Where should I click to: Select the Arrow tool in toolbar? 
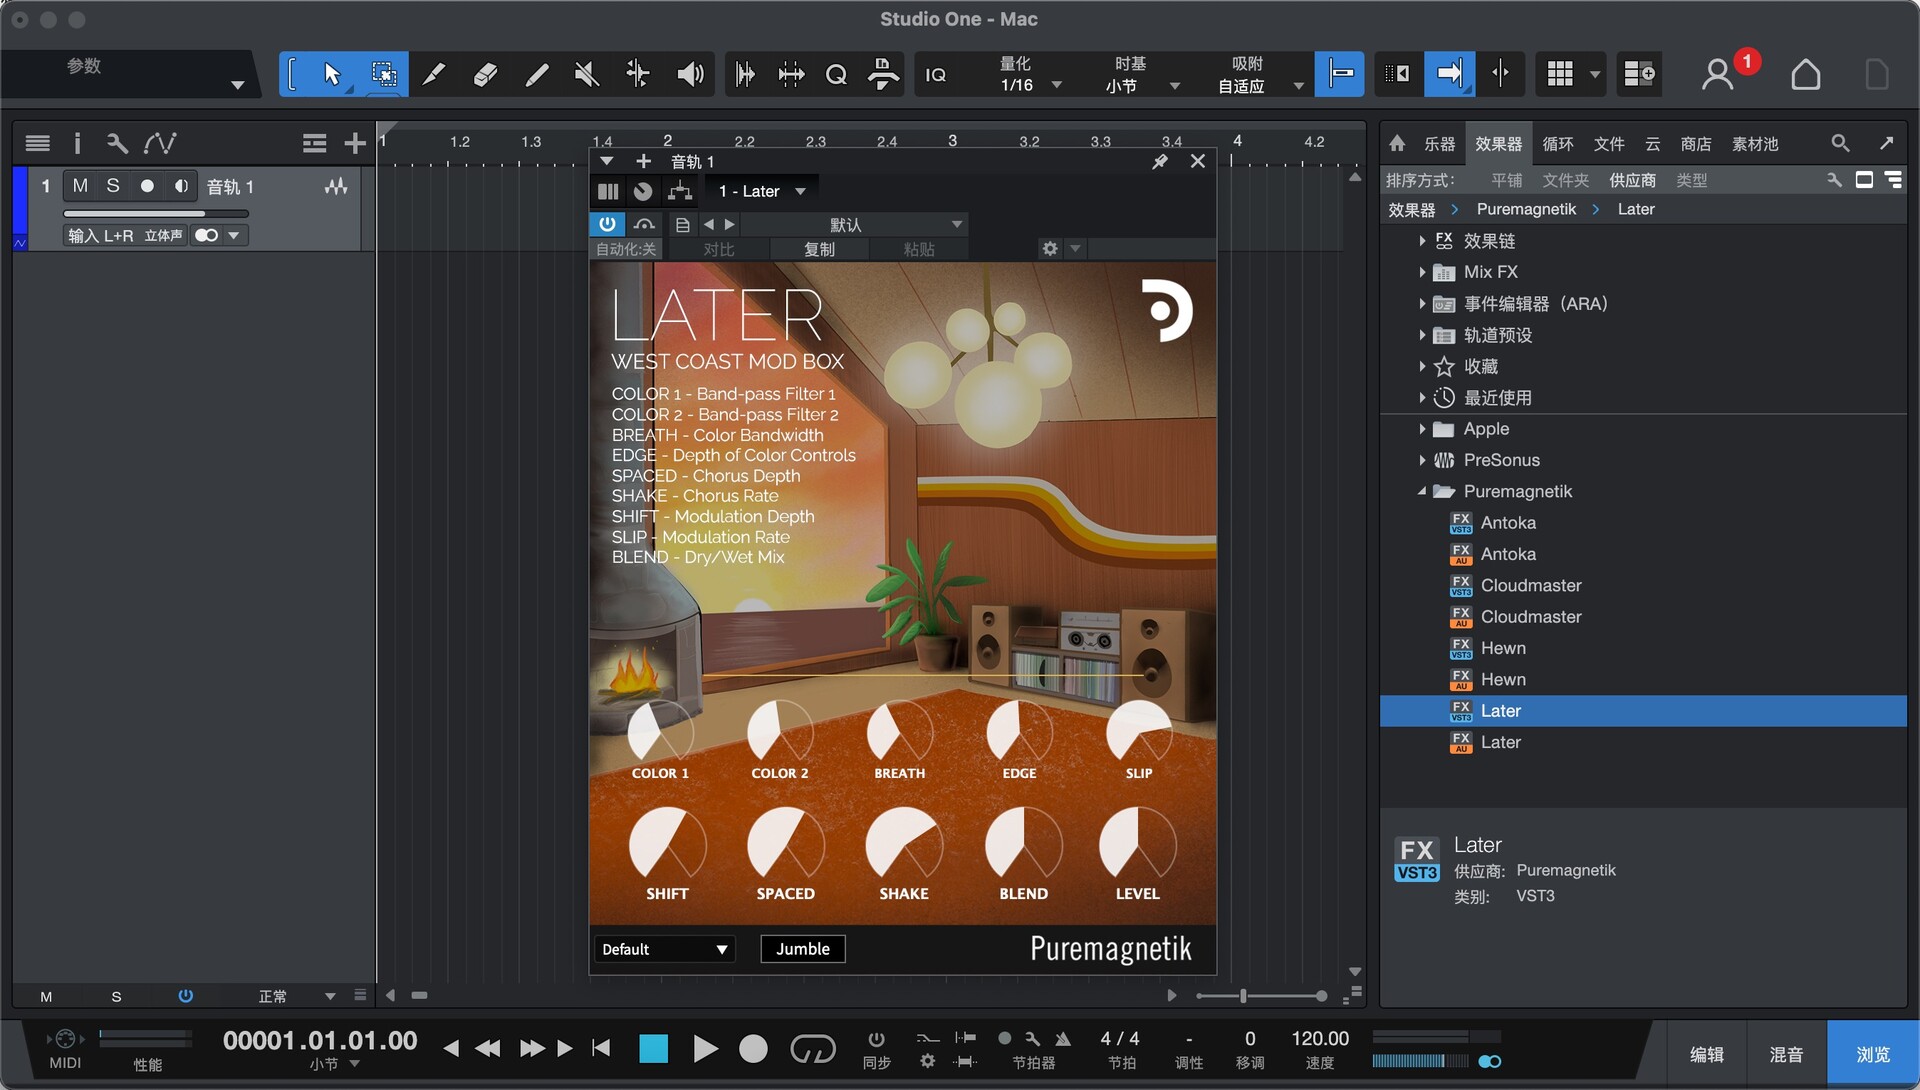tap(332, 74)
